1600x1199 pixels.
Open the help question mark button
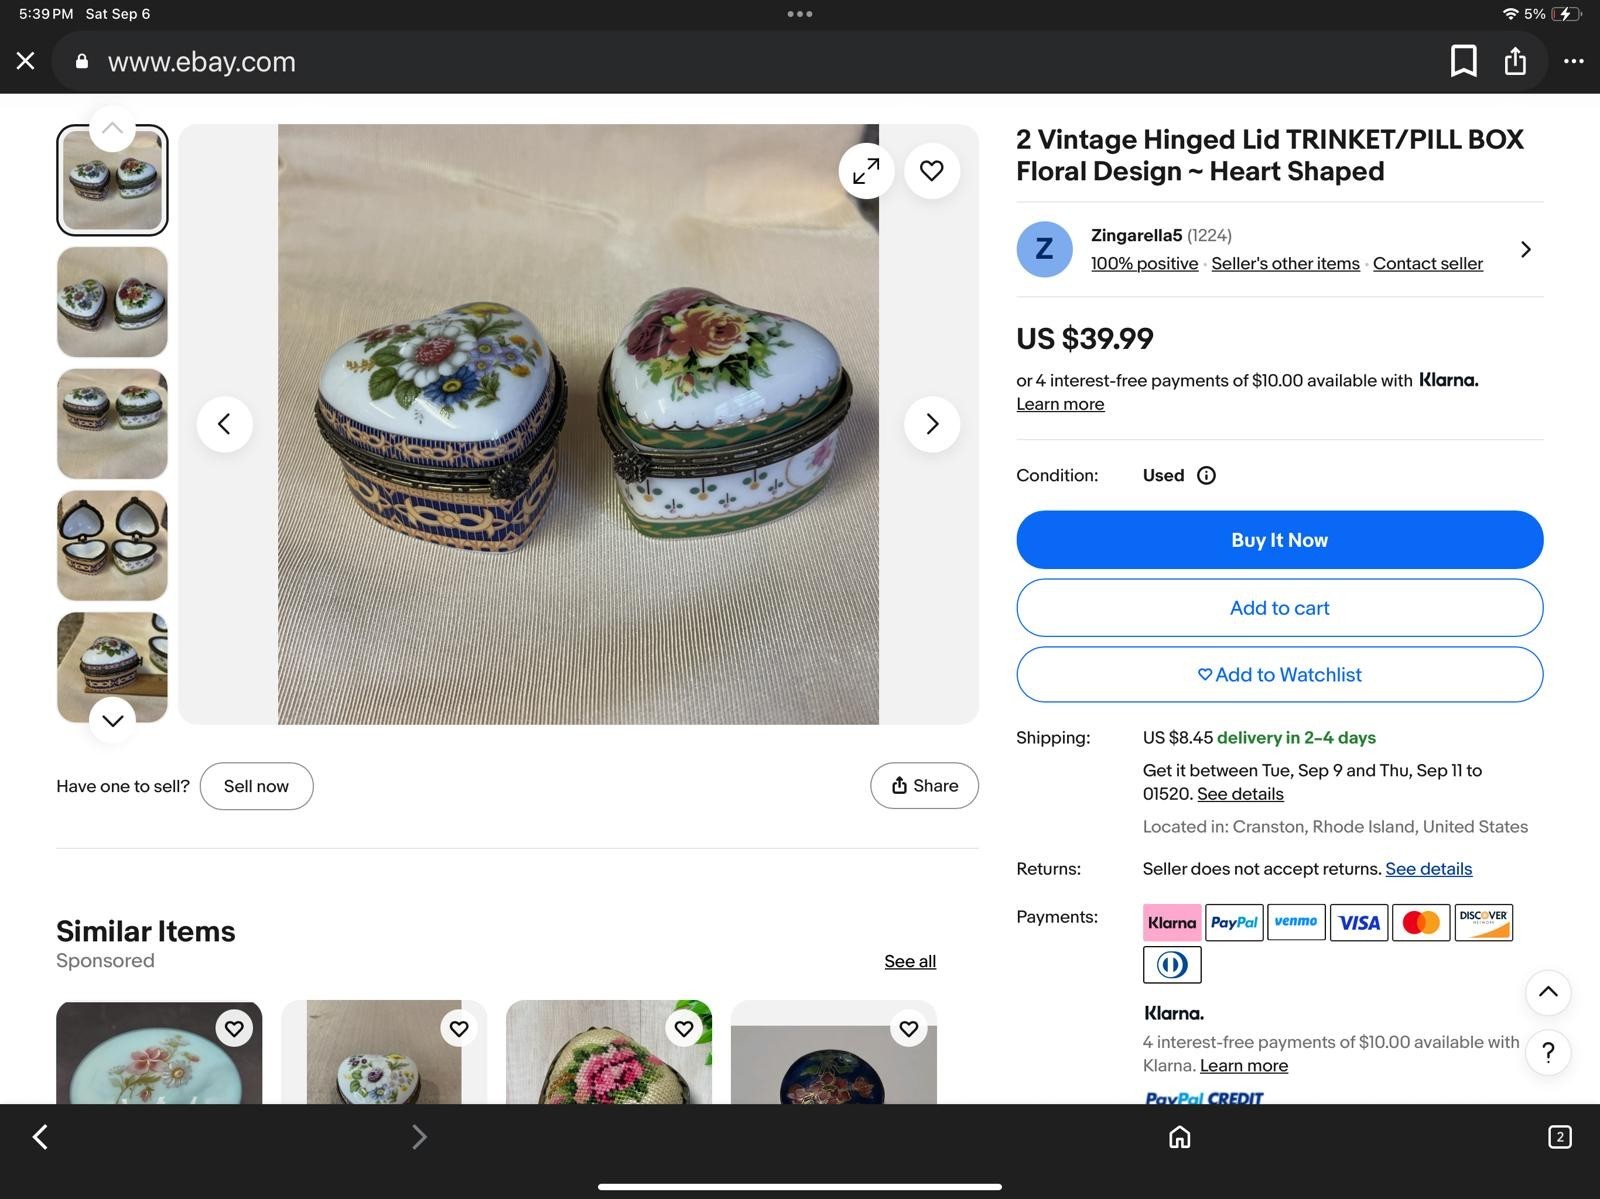pyautogui.click(x=1548, y=1052)
